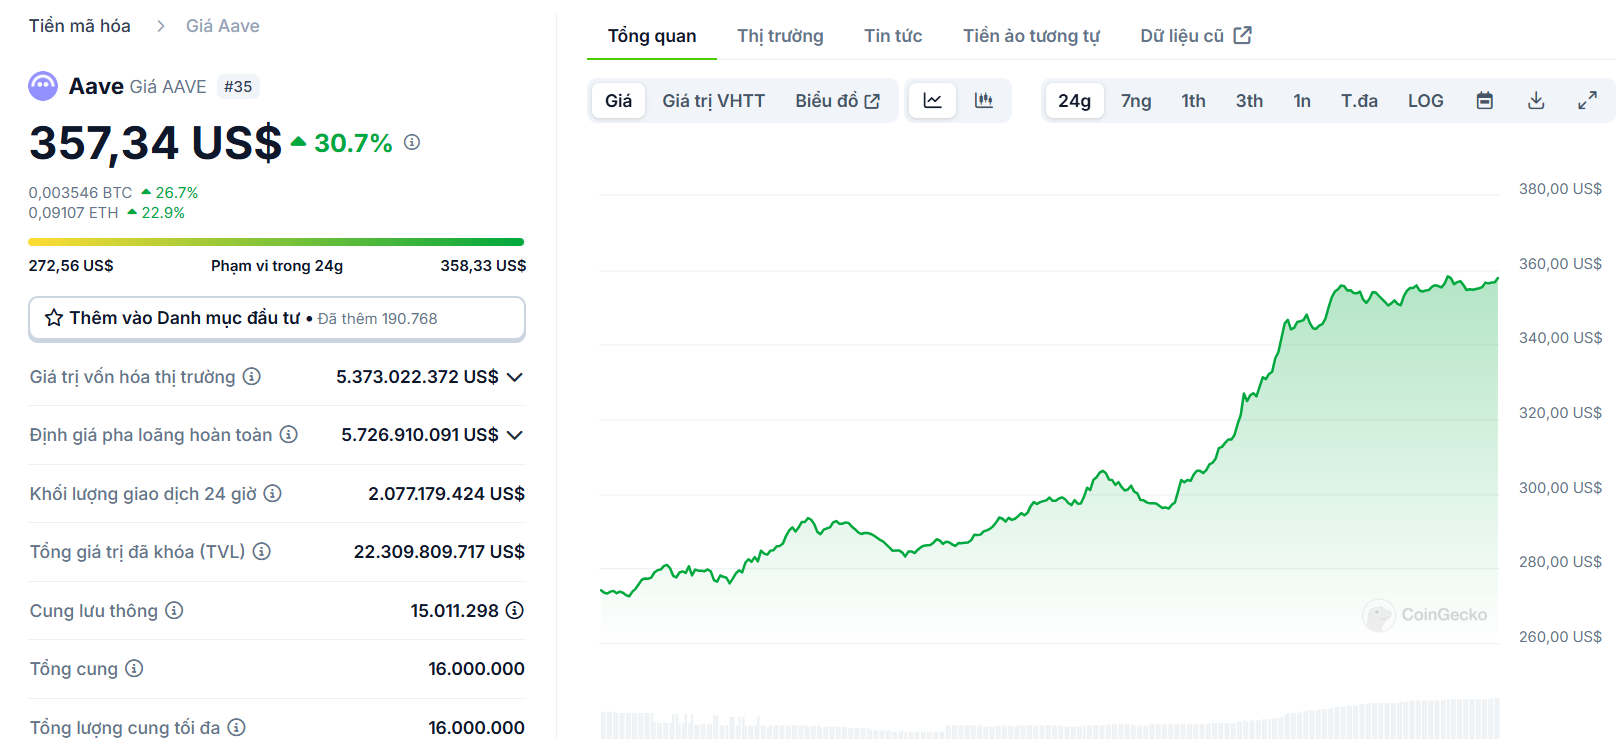The width and height of the screenshot is (1623, 739).
Task: Click the #35 rank badge
Action: point(238,87)
